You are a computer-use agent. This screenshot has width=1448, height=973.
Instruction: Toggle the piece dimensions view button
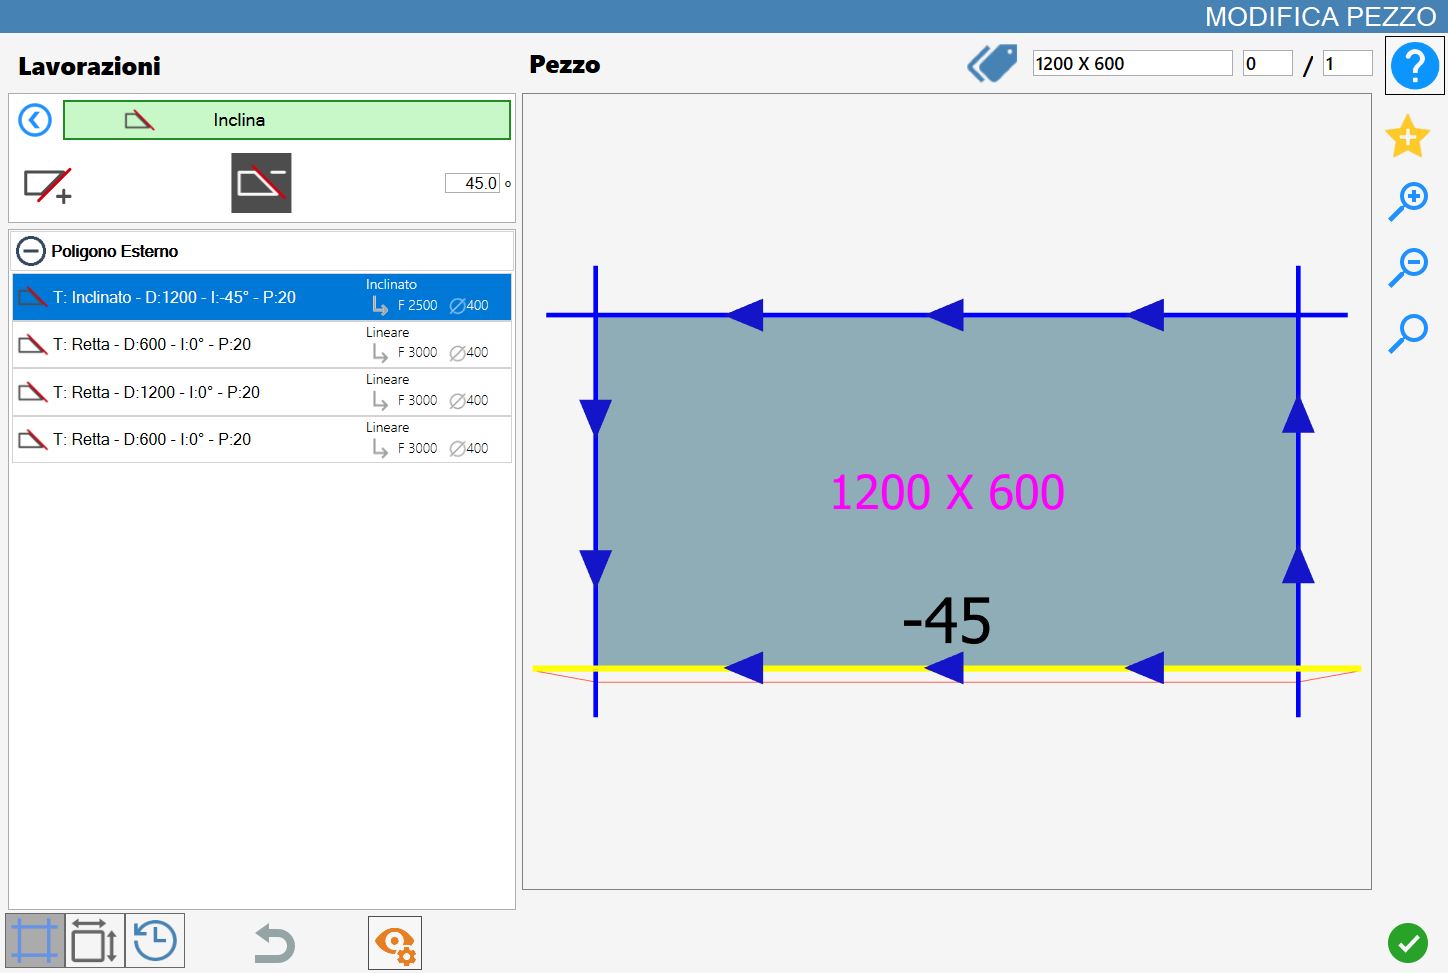point(95,941)
